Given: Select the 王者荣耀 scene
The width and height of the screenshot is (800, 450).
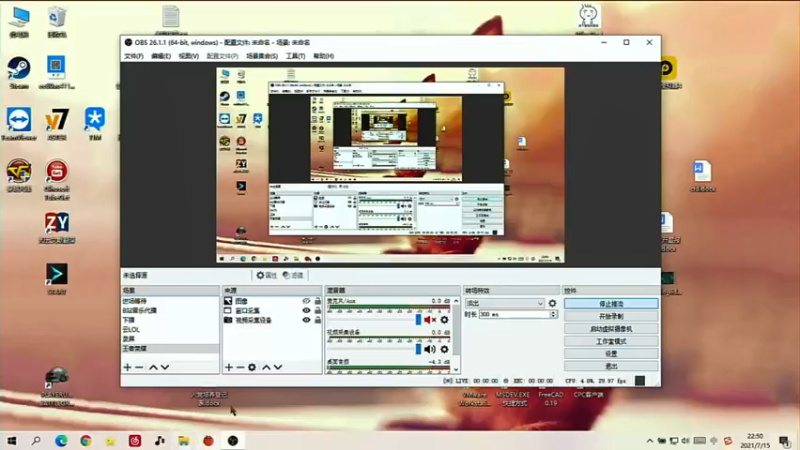Looking at the screenshot, I should point(170,348).
